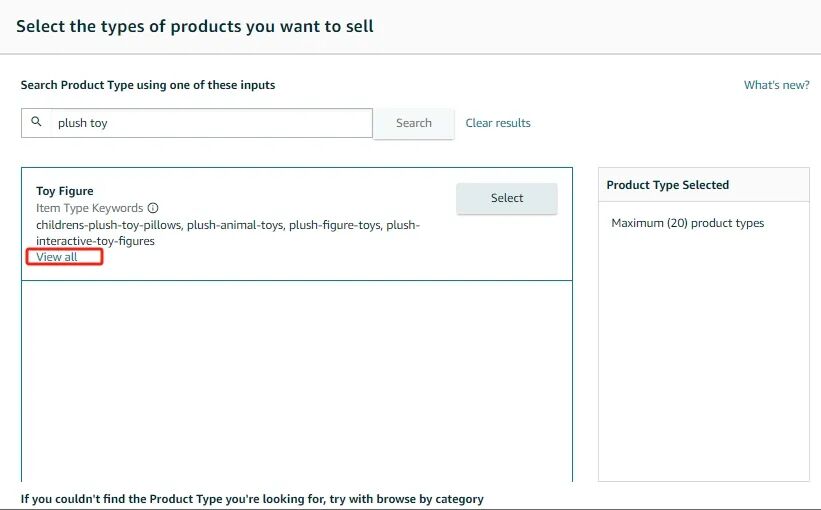Select the Toy Figure product type
This screenshot has height=510, width=821.
[x=506, y=198]
